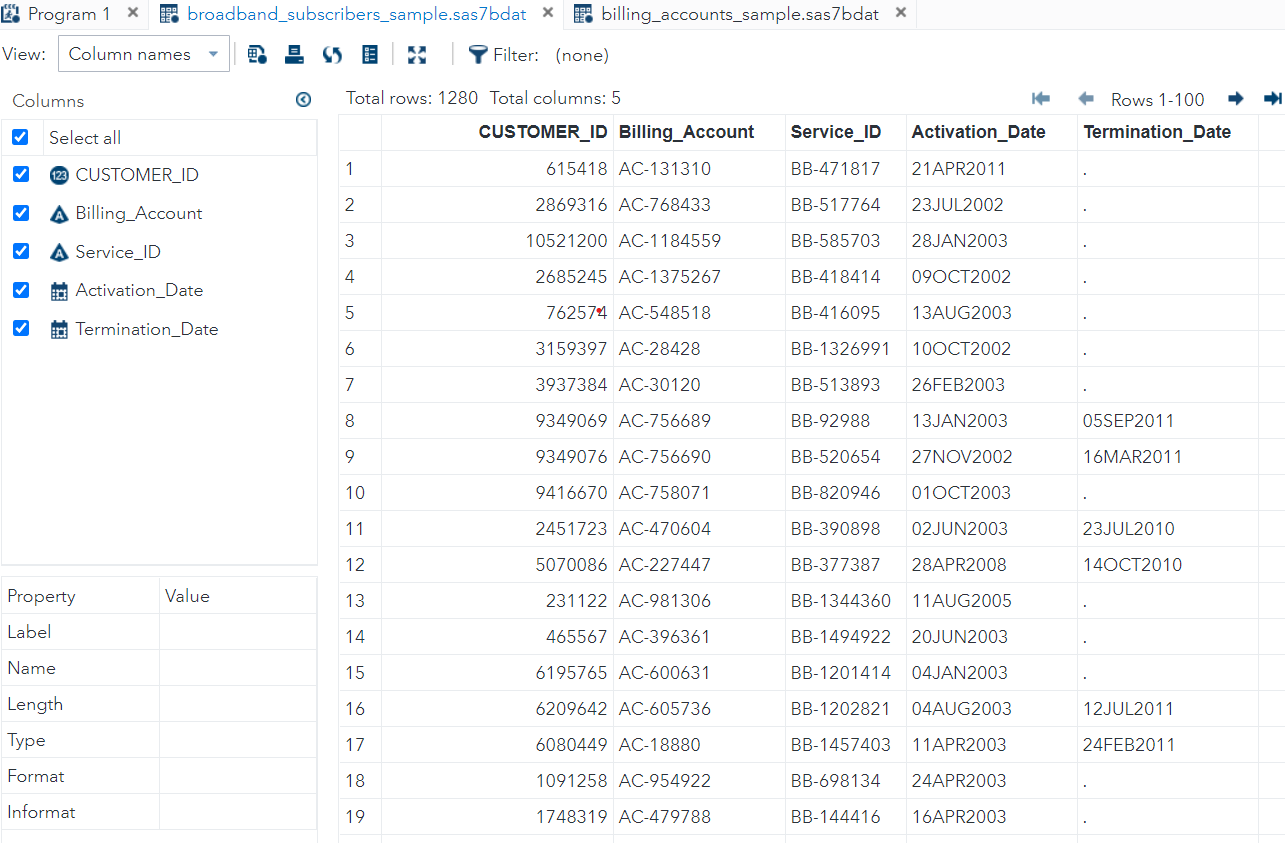Image resolution: width=1285 pixels, height=843 pixels.
Task: Click the activation date cell 04AUG2003
Action: 992,709
